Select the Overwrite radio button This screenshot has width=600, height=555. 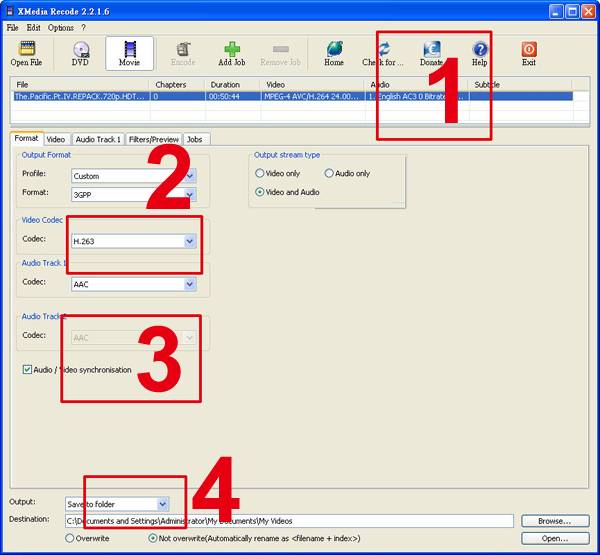click(x=69, y=538)
